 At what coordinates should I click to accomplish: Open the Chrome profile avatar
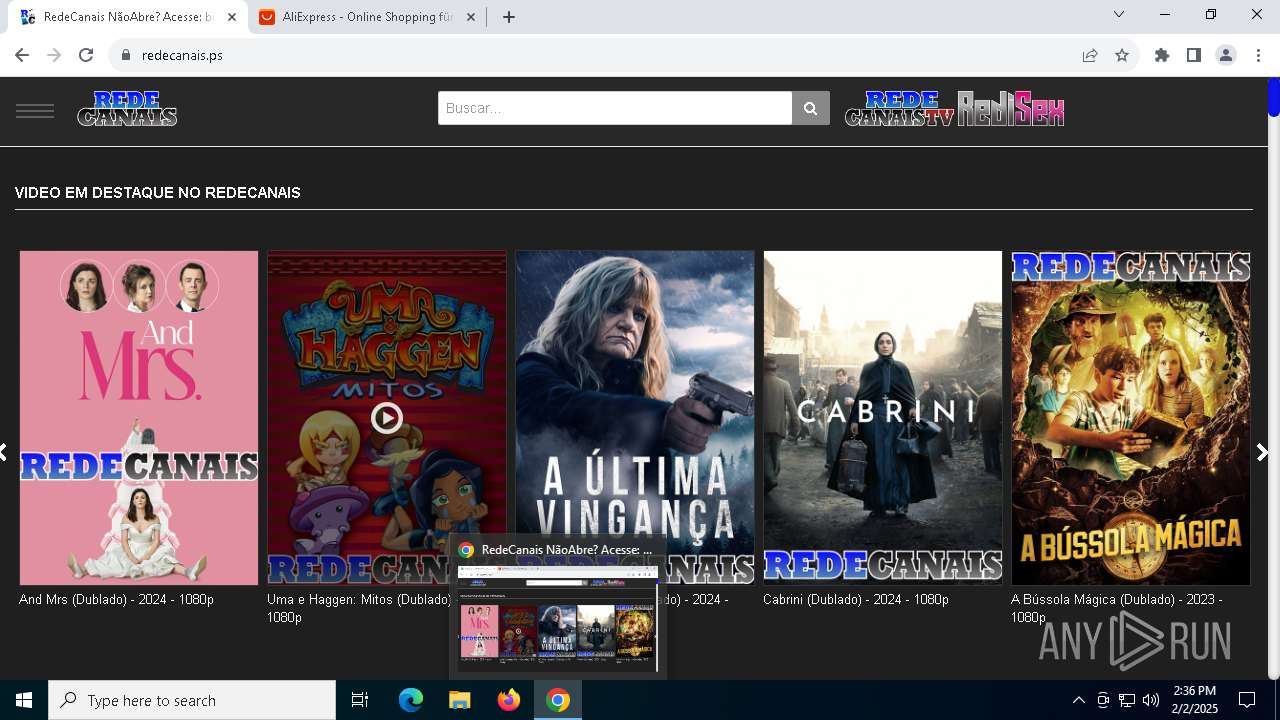(x=1226, y=55)
